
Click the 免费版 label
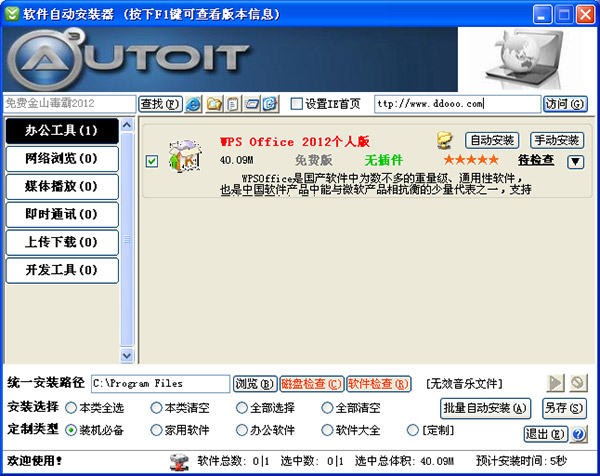tap(313, 160)
